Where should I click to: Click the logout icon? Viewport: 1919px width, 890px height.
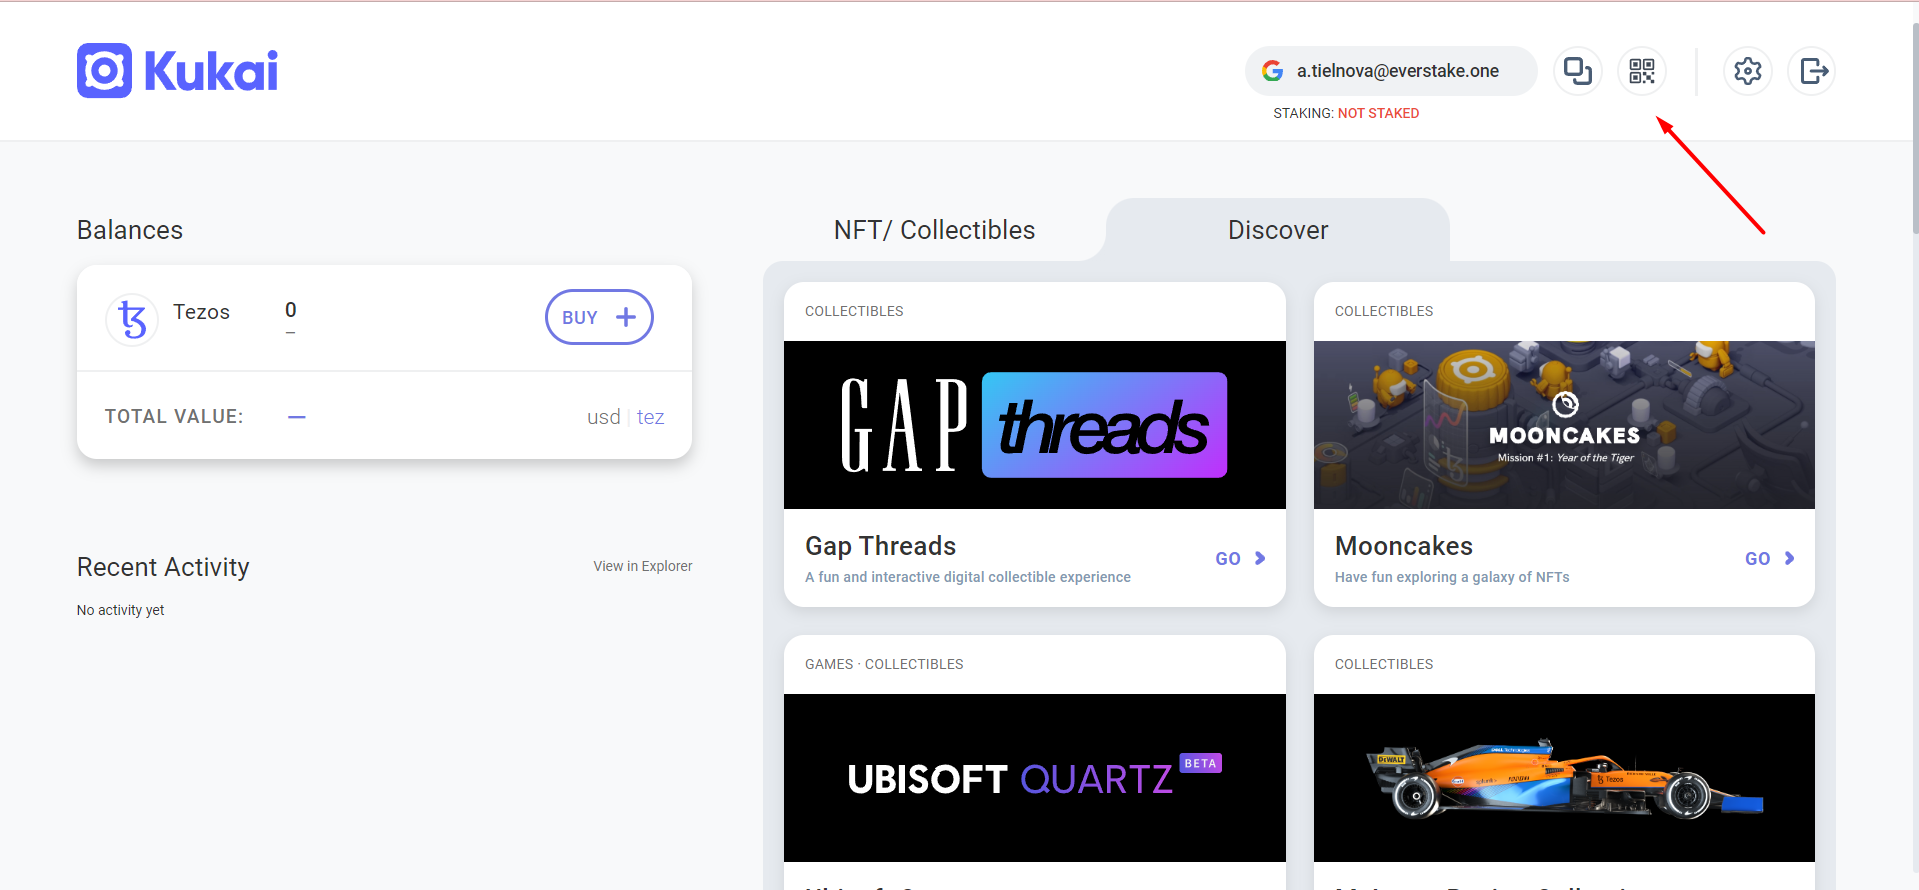[x=1812, y=71]
